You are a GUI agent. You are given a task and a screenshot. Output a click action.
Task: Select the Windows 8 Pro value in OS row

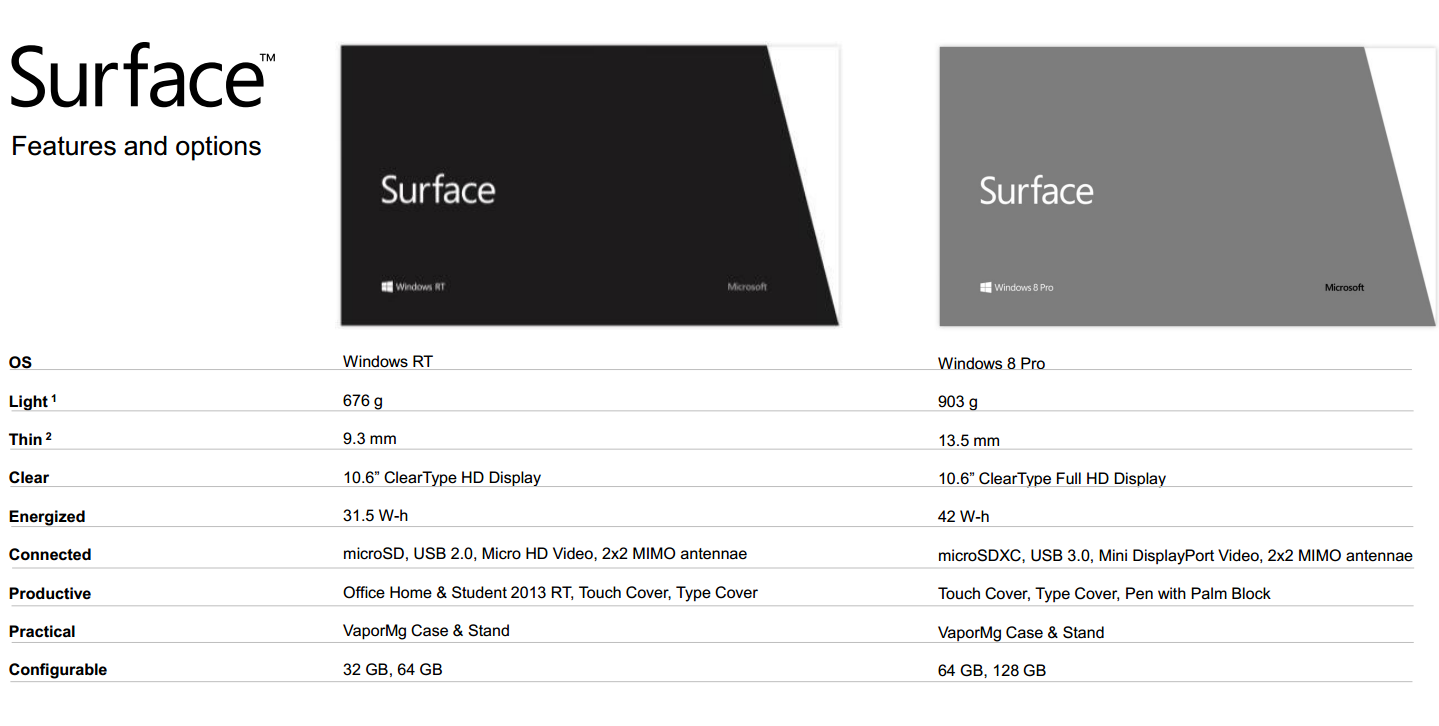point(991,363)
